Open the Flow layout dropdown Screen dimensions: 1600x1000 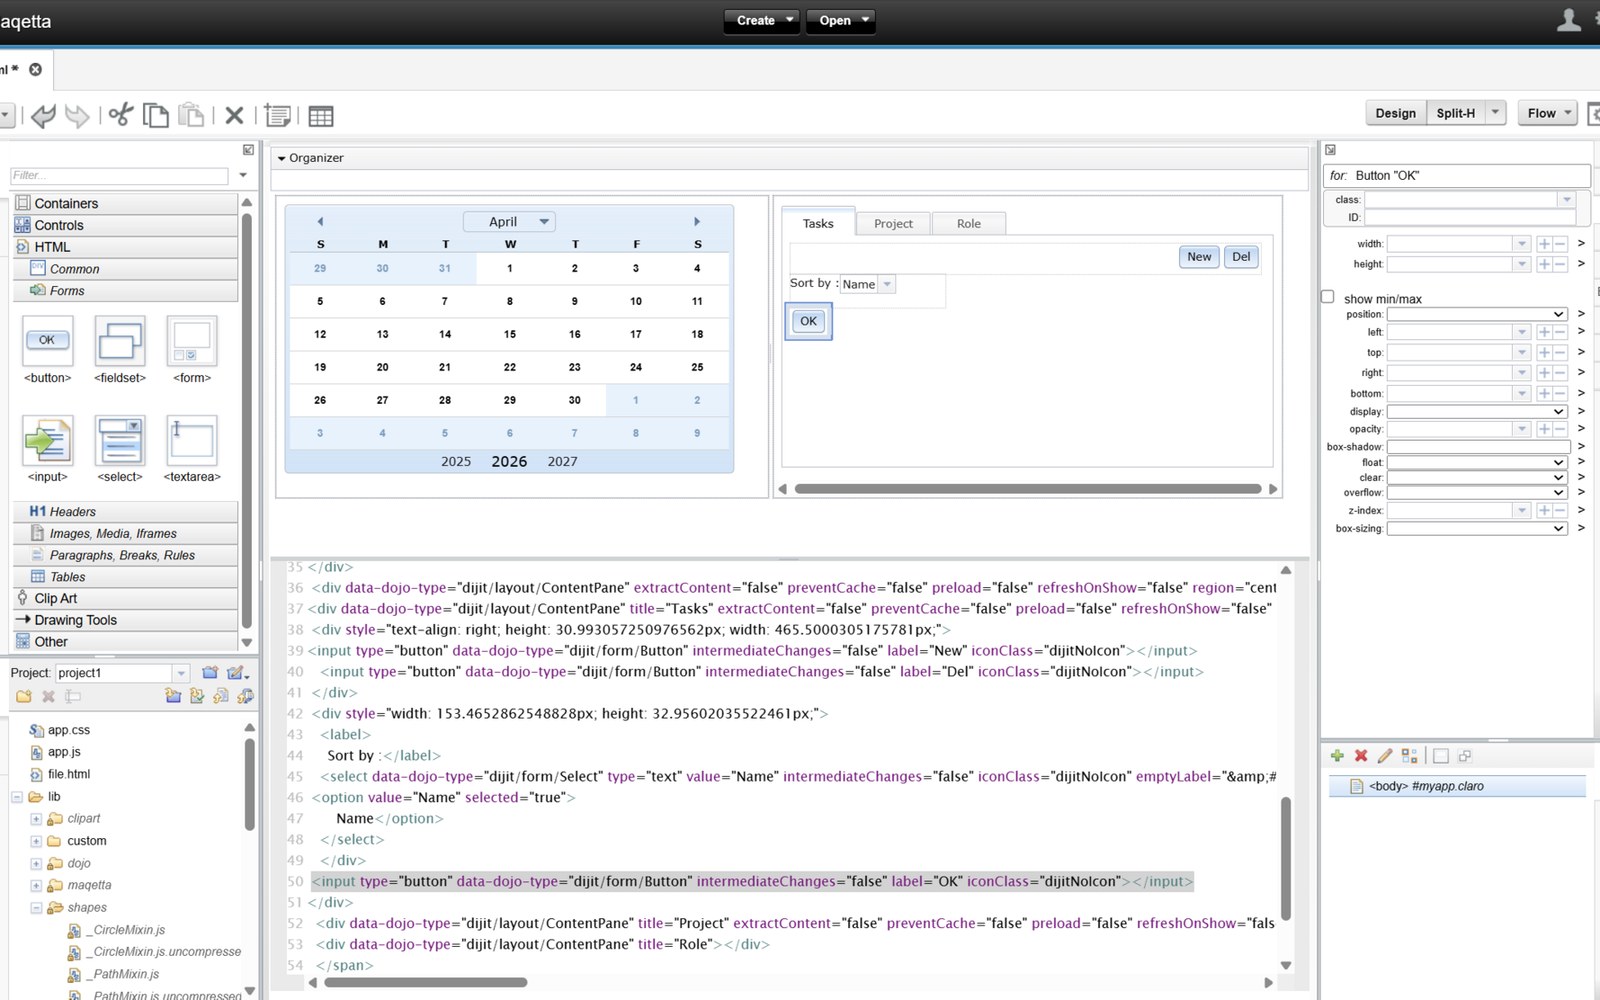coord(1547,113)
